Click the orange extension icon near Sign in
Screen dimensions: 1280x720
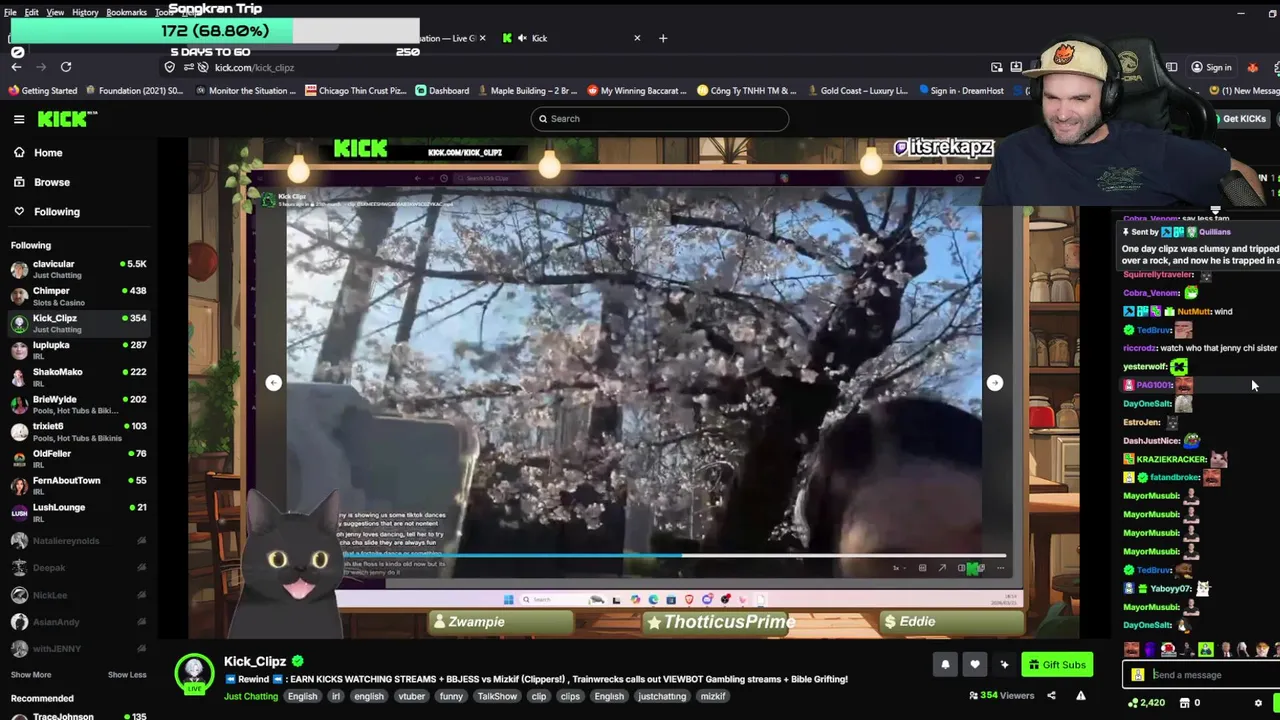pos(1252,67)
